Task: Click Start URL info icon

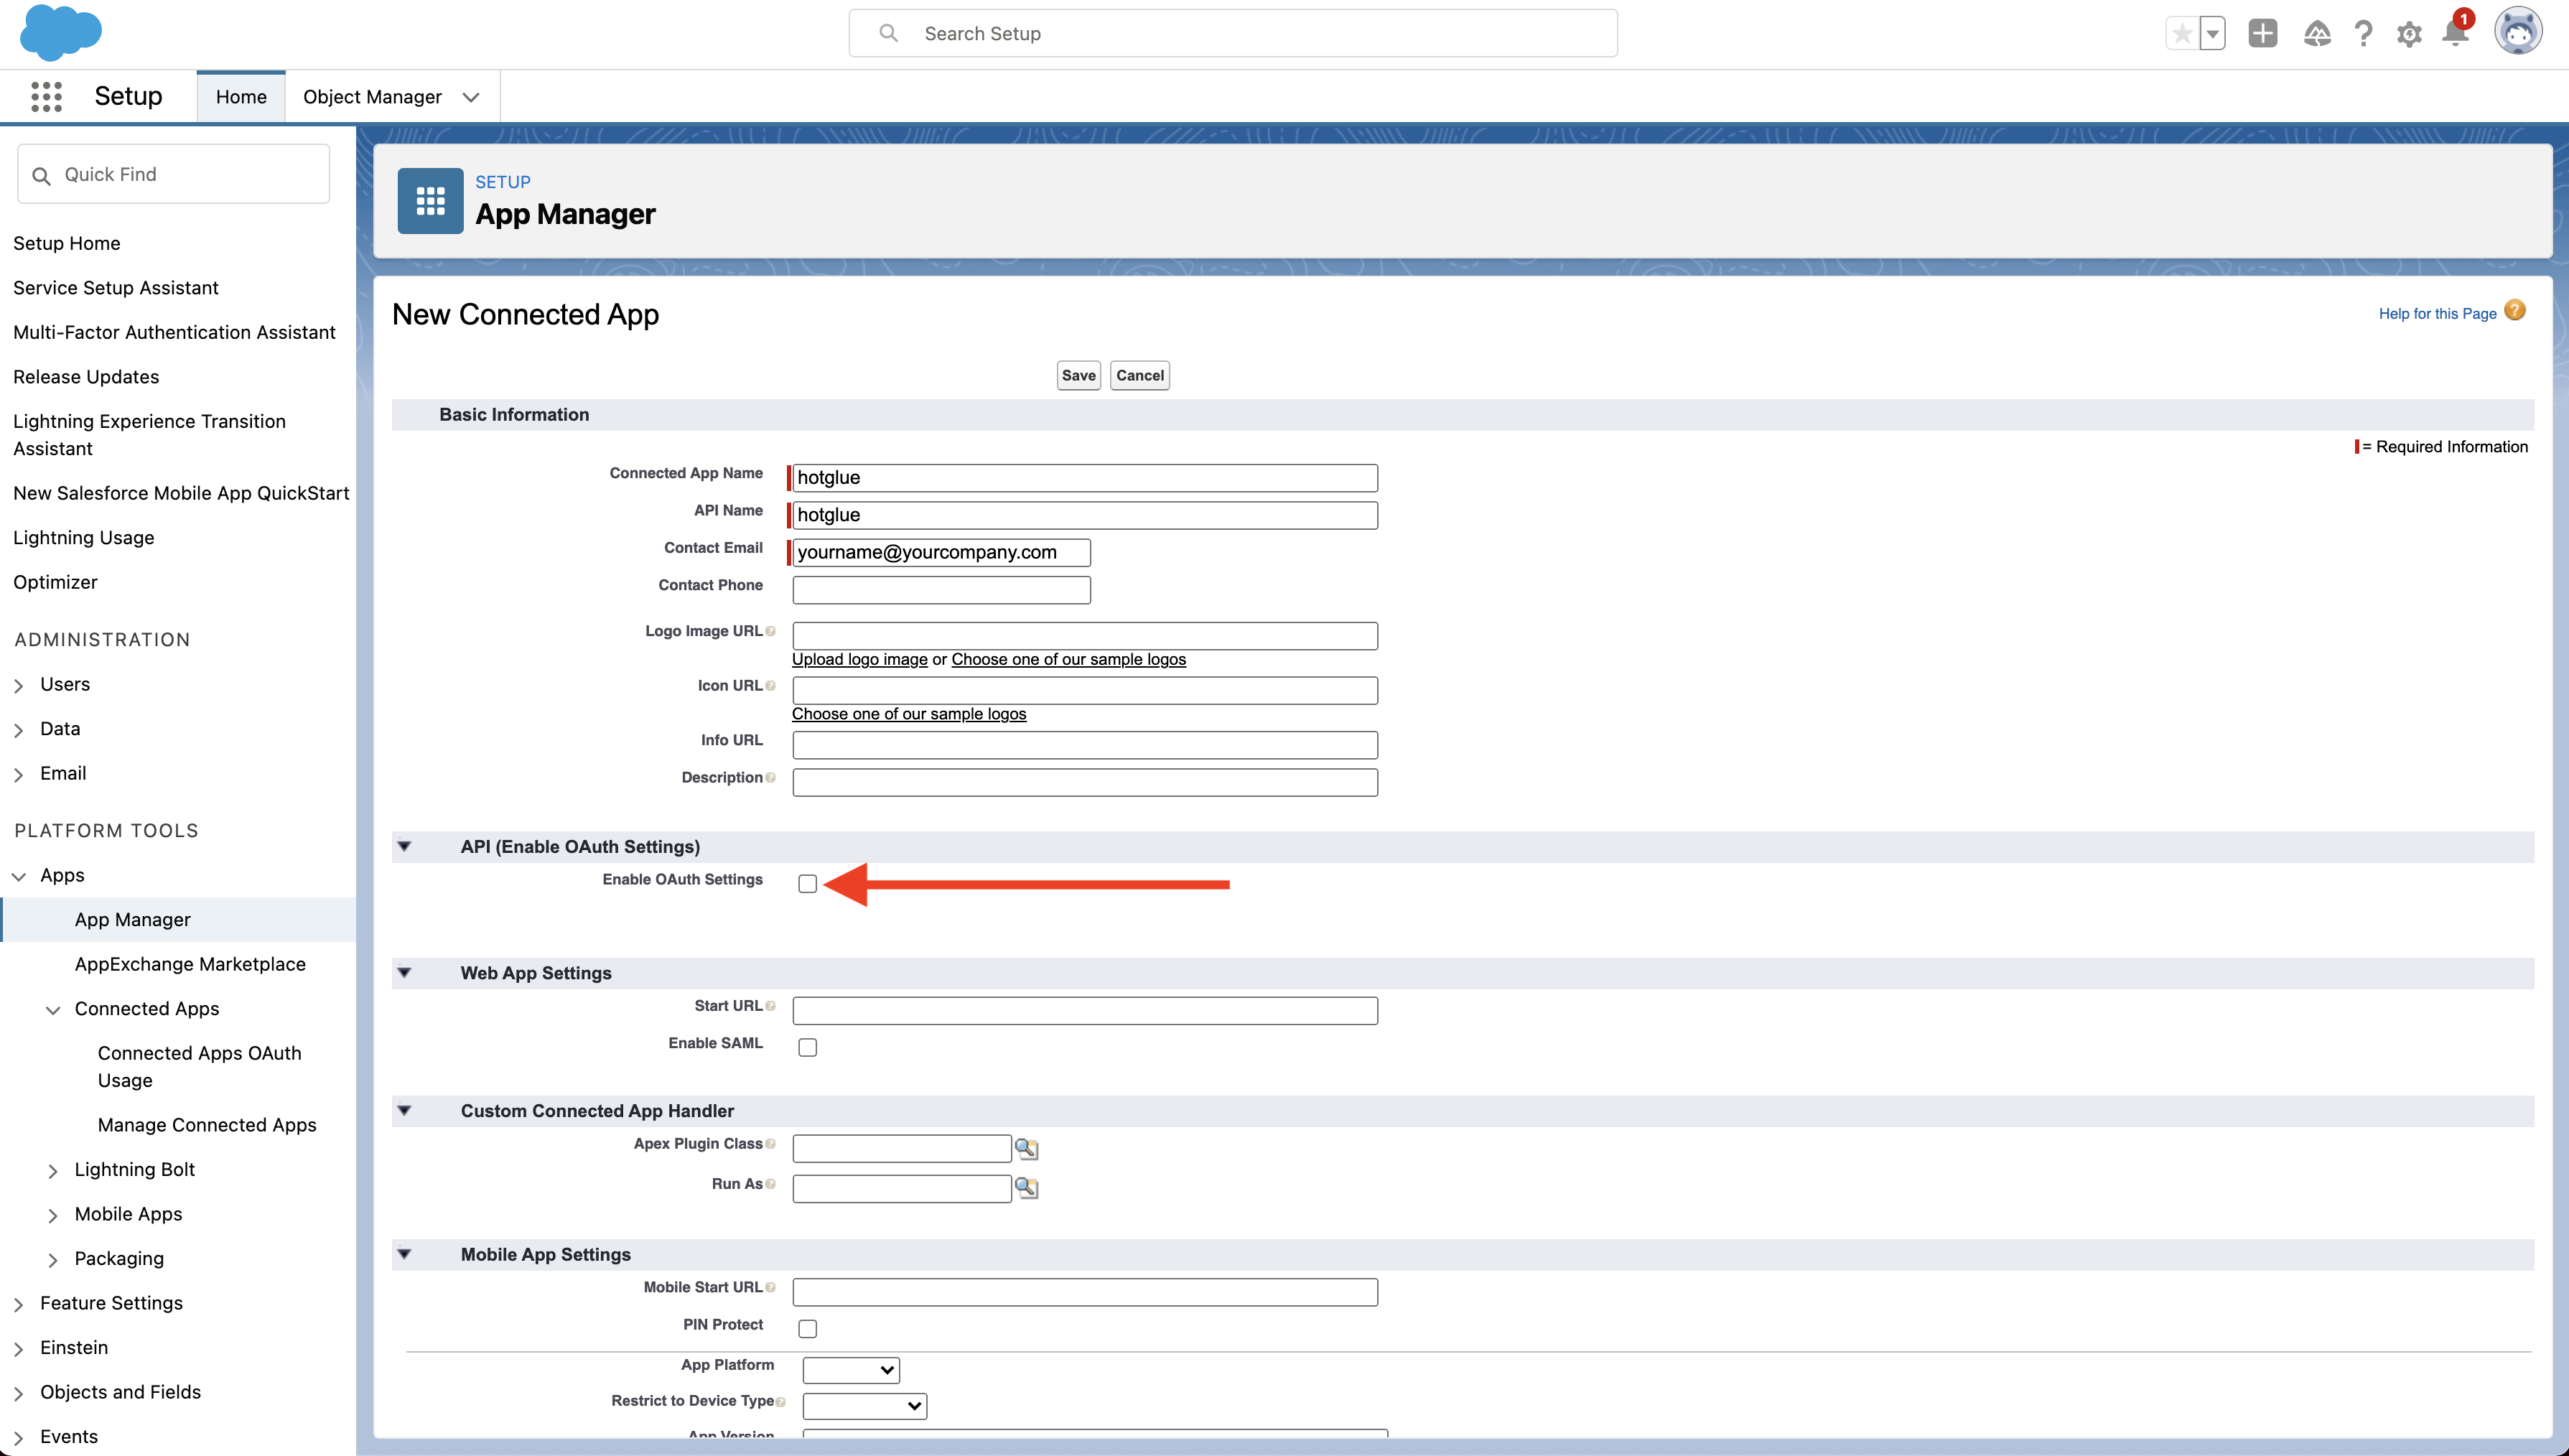Action: click(770, 1006)
